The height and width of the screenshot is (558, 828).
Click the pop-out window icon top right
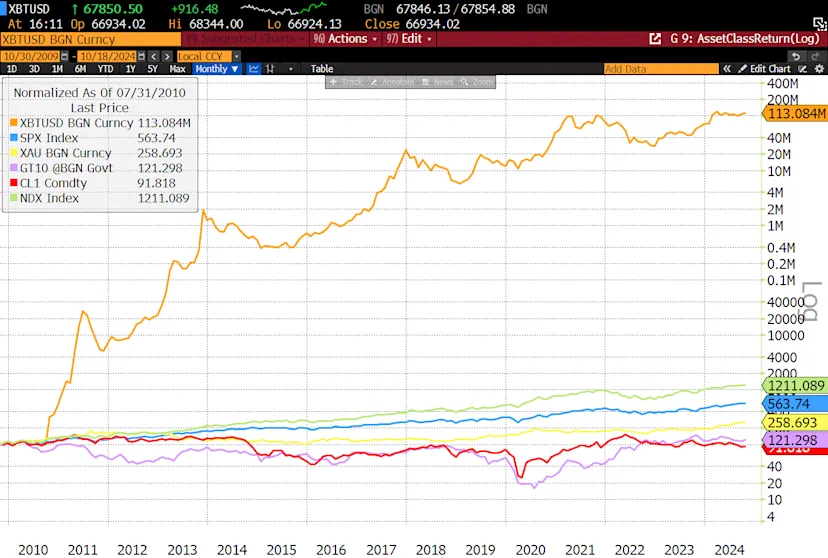pyautogui.click(x=820, y=23)
